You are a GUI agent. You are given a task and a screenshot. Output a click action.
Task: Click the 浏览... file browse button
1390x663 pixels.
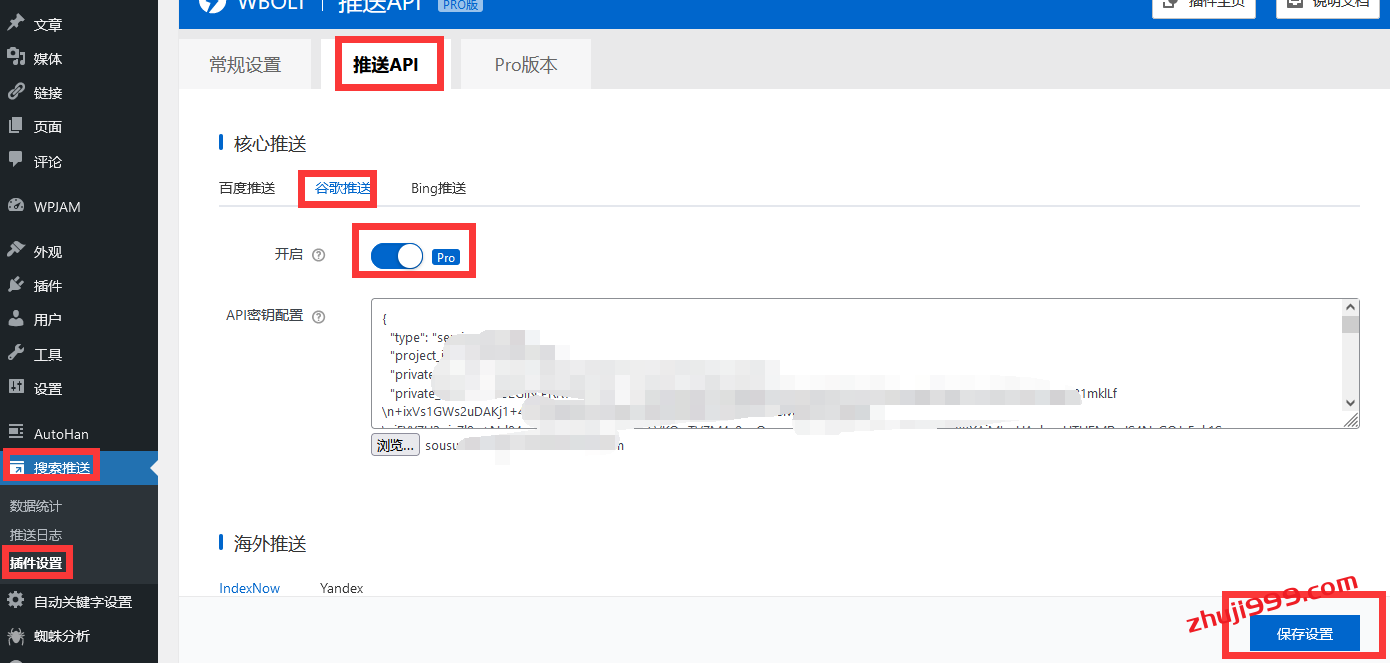point(395,445)
